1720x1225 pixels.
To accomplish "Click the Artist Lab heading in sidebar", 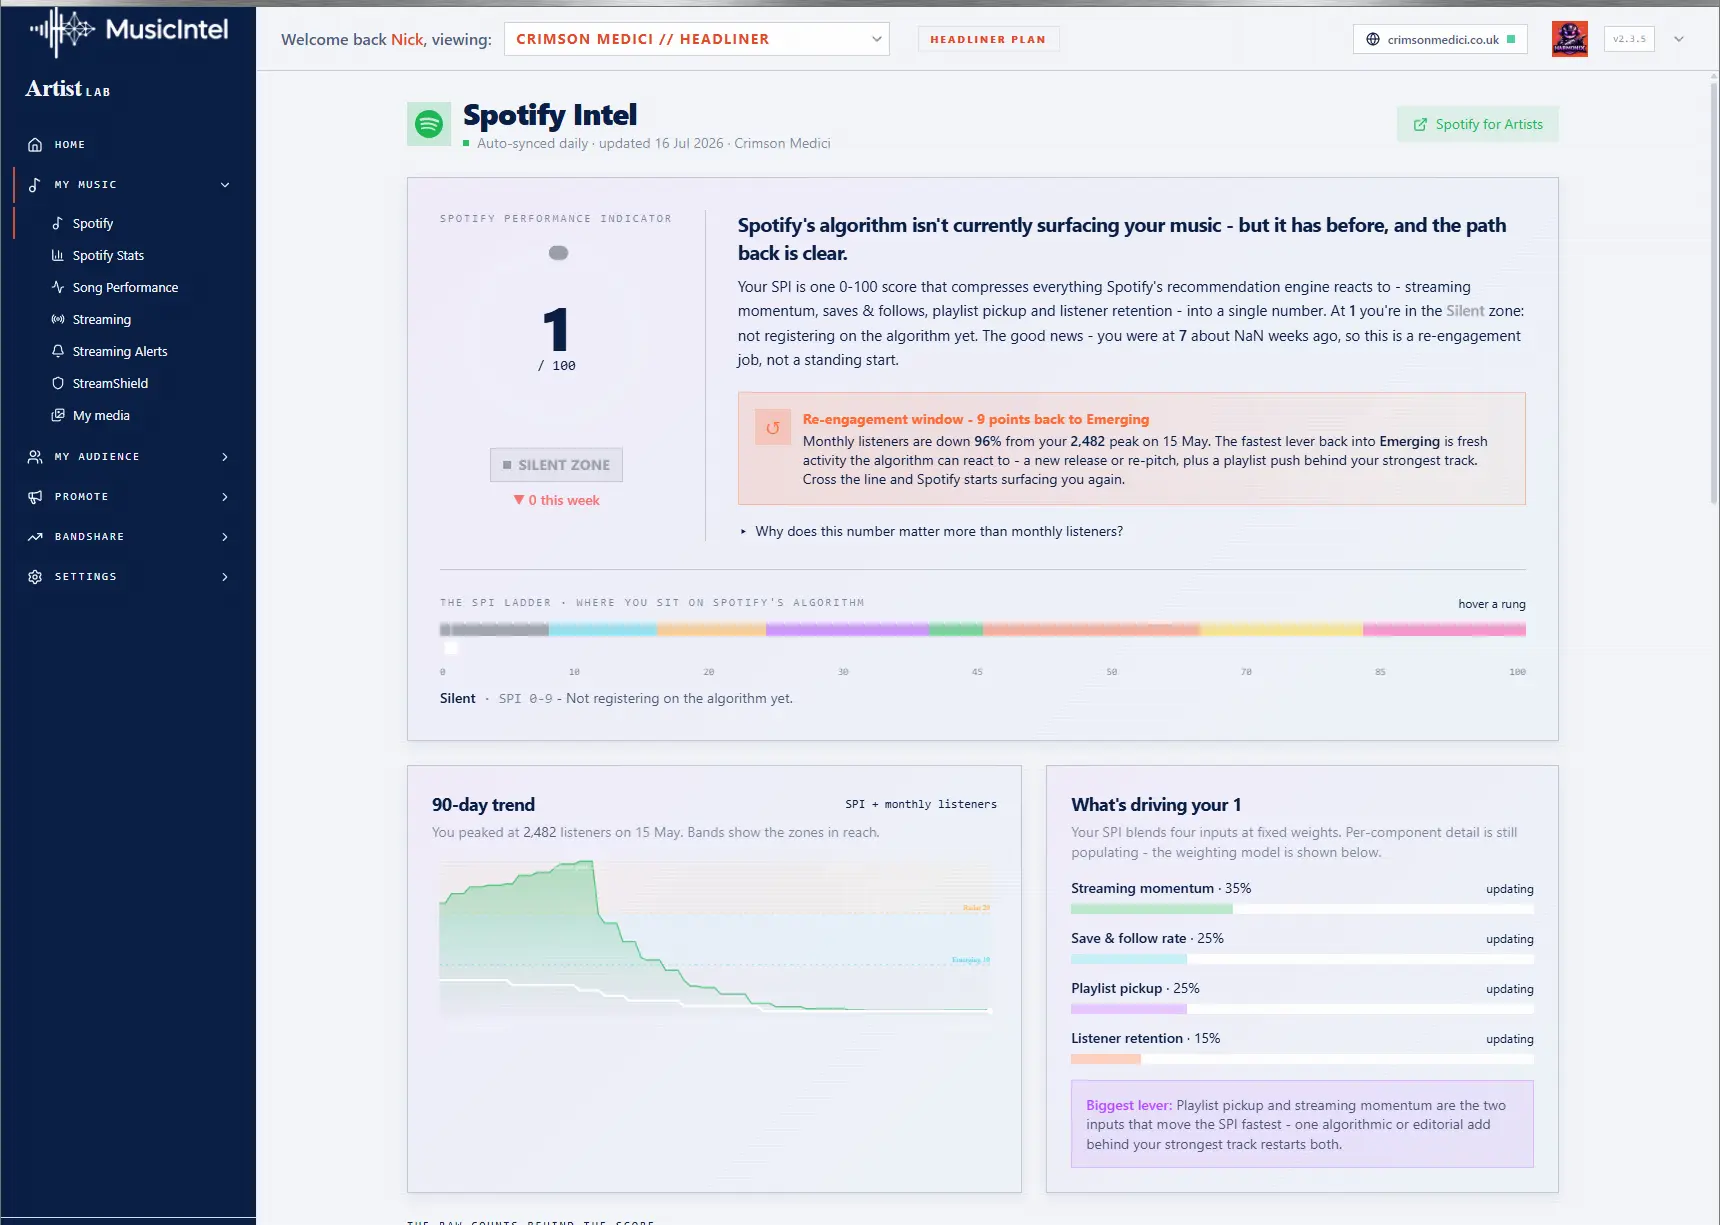I will click(68, 89).
